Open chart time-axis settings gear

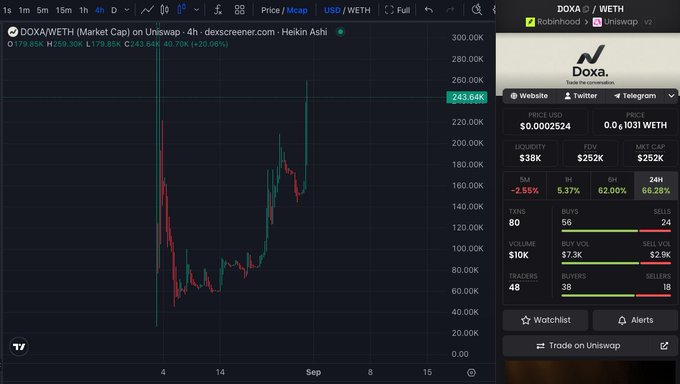tap(471, 372)
